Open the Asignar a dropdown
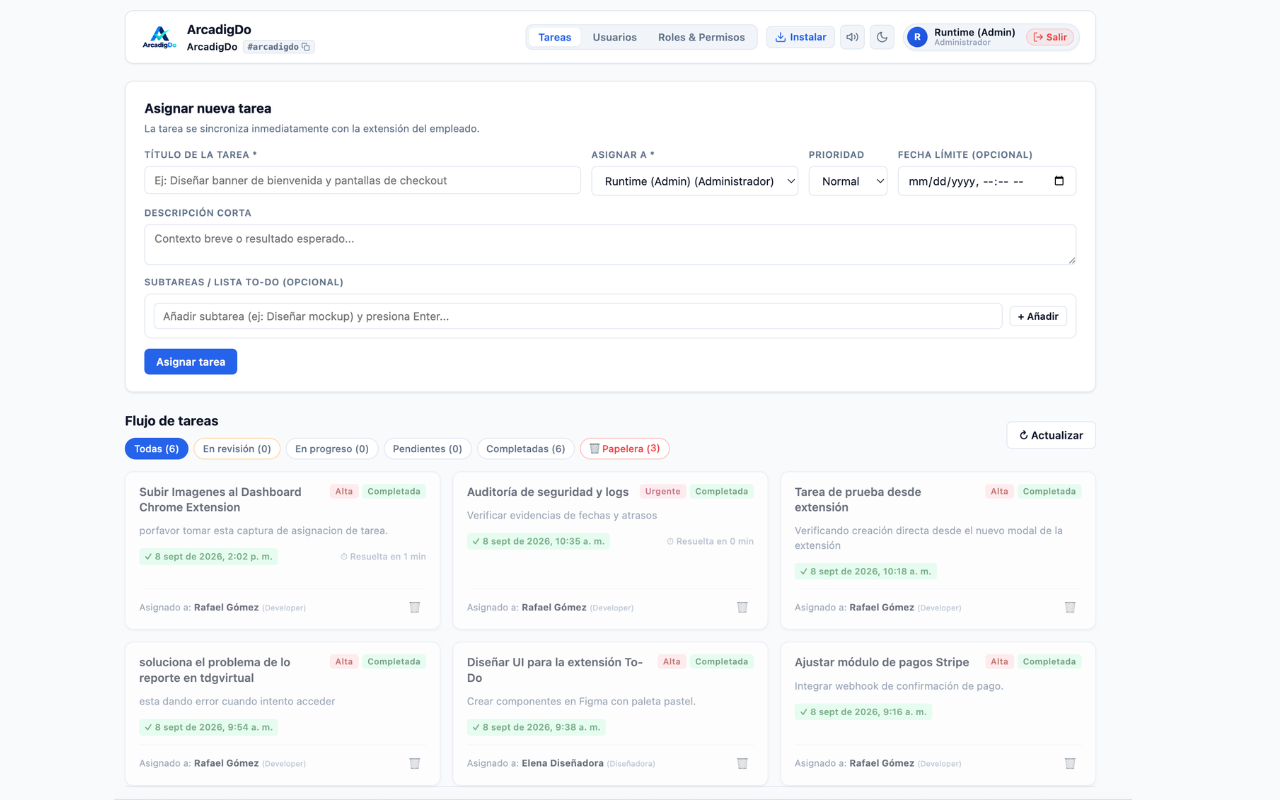The image size is (1280, 800). [x=695, y=181]
